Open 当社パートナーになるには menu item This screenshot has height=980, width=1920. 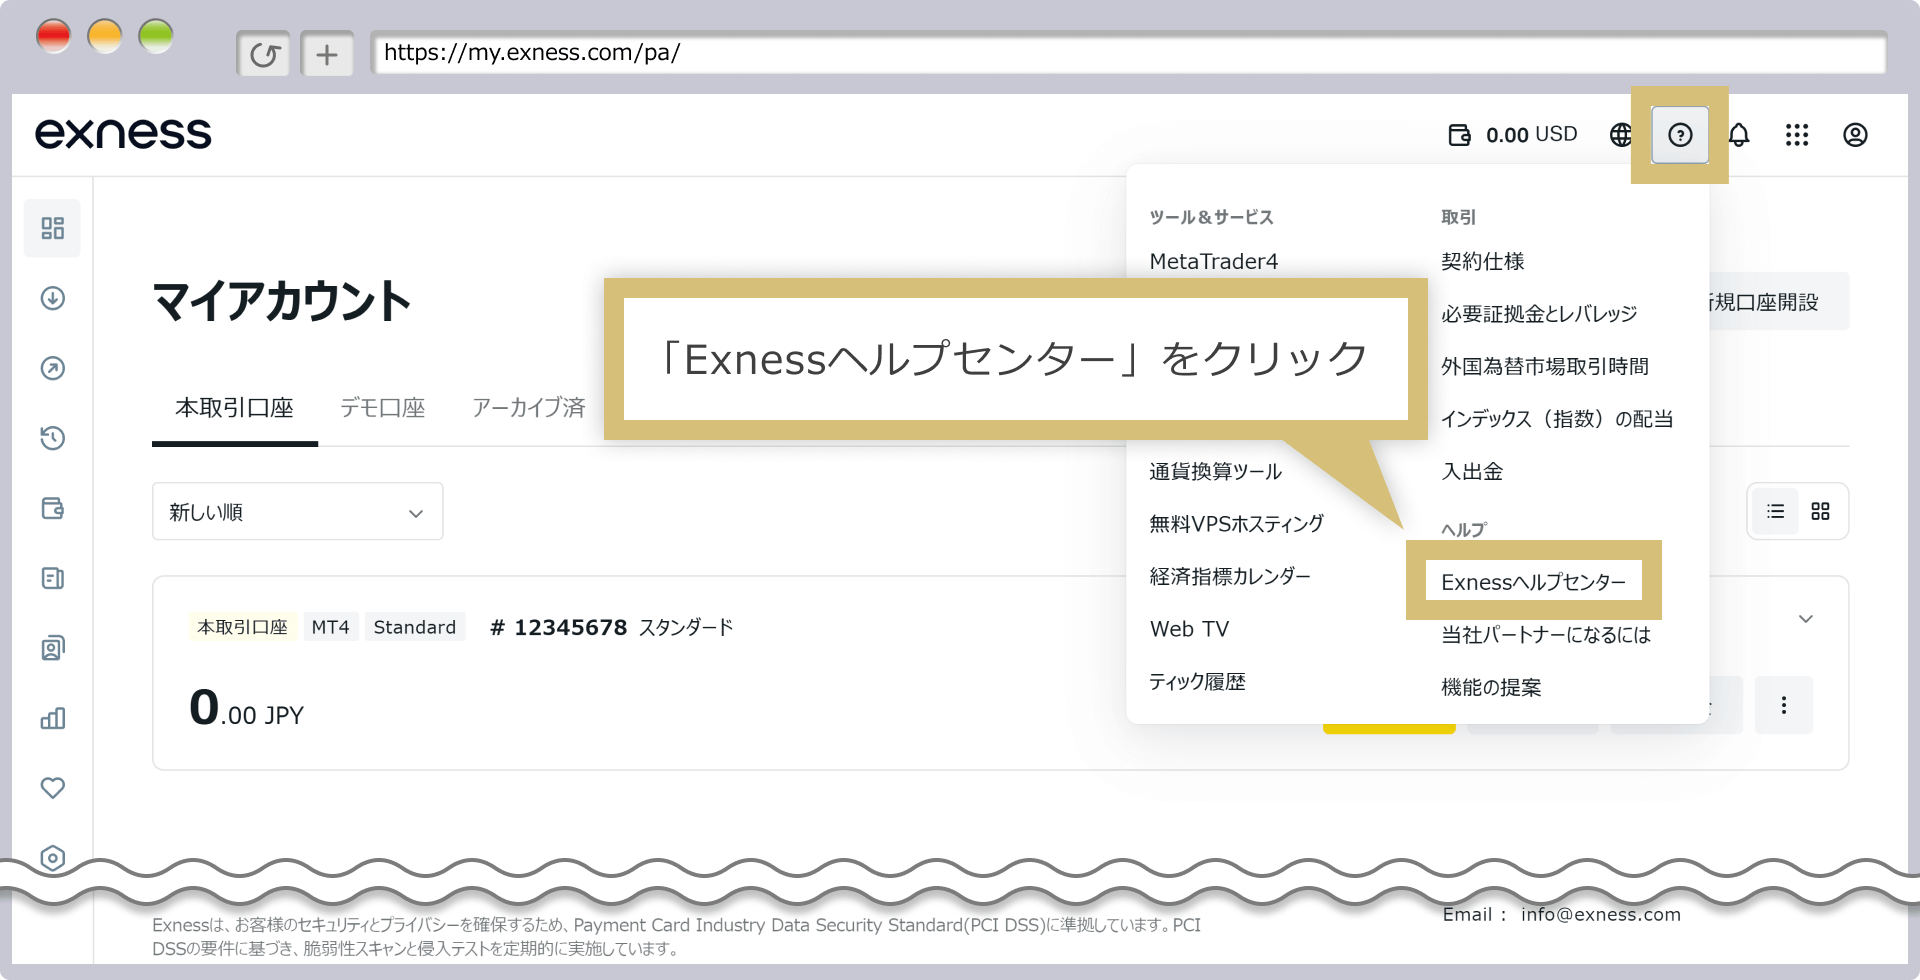point(1546,635)
